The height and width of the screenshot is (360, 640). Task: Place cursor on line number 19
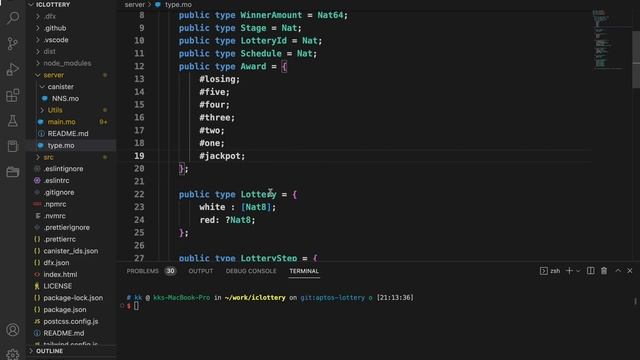coord(139,156)
